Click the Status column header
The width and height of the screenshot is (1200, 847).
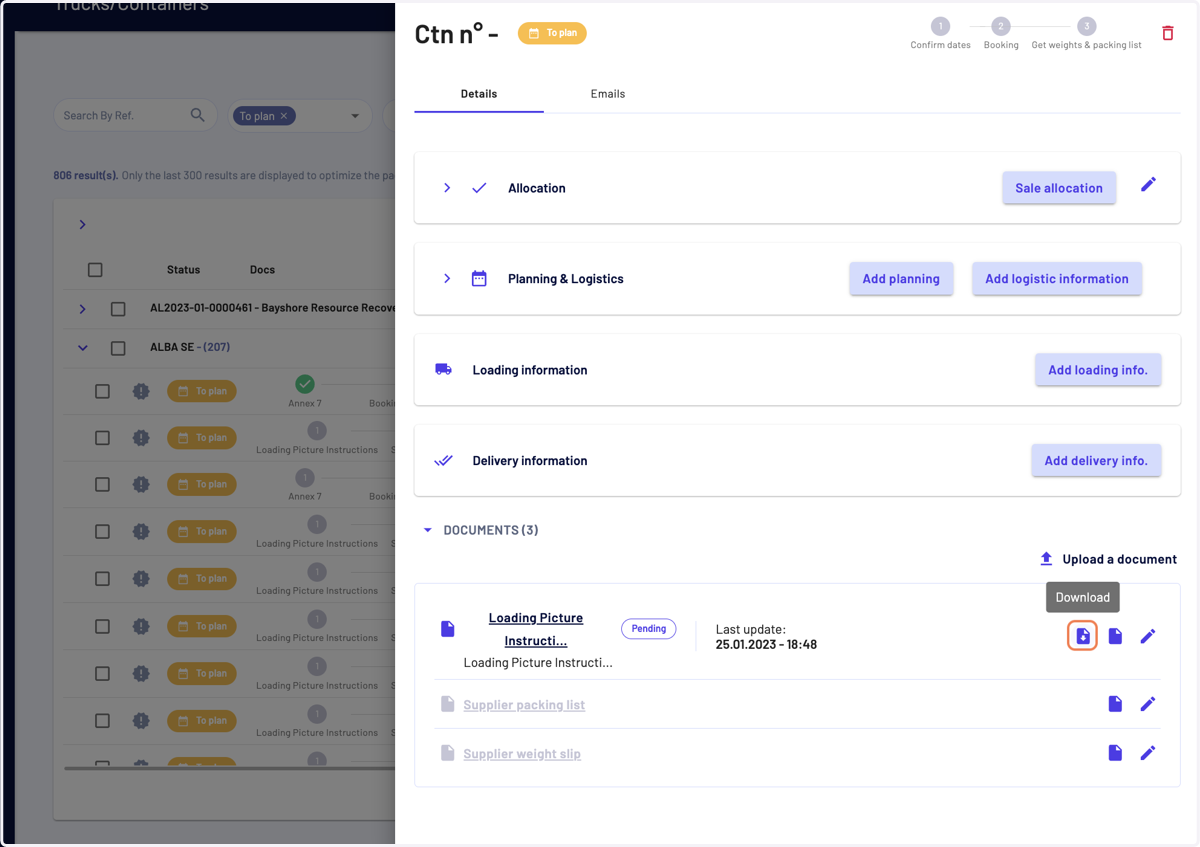coord(183,270)
